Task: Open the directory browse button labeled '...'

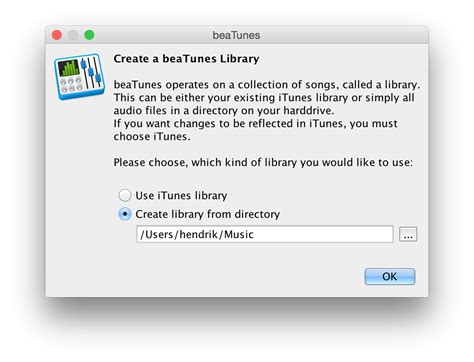Action: tap(408, 234)
